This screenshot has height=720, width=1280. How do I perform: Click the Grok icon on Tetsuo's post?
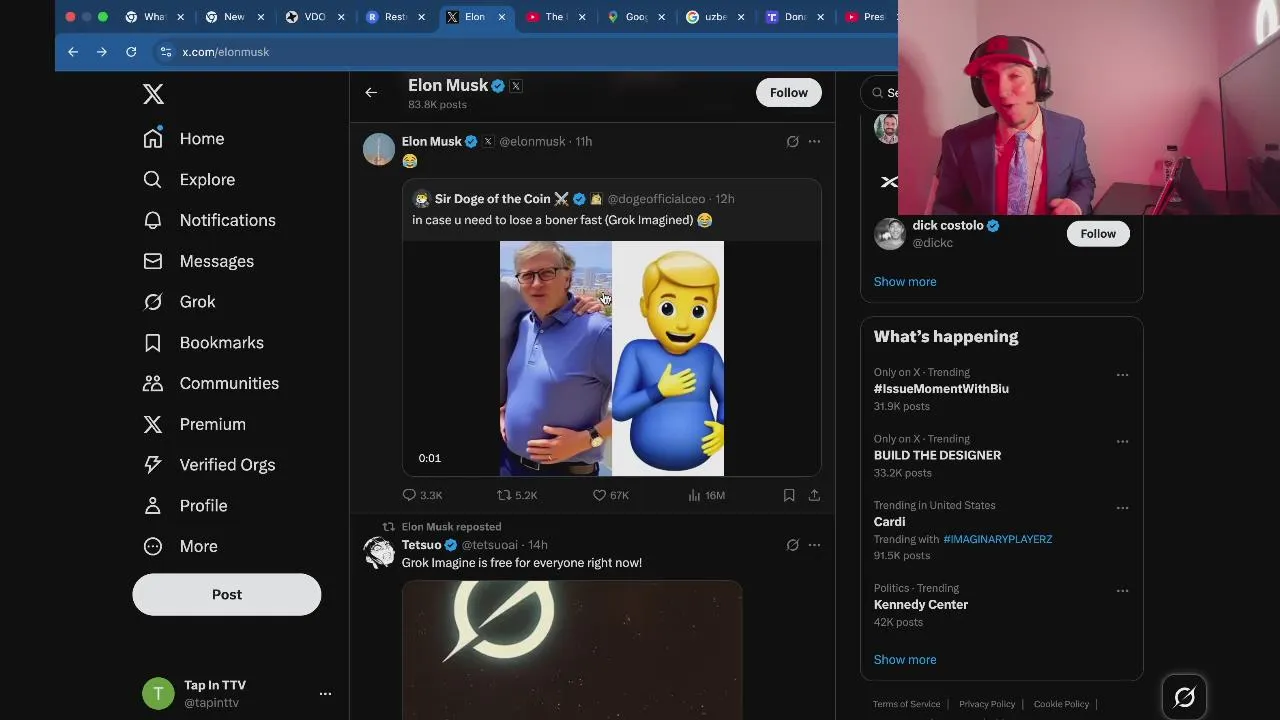[x=792, y=545]
